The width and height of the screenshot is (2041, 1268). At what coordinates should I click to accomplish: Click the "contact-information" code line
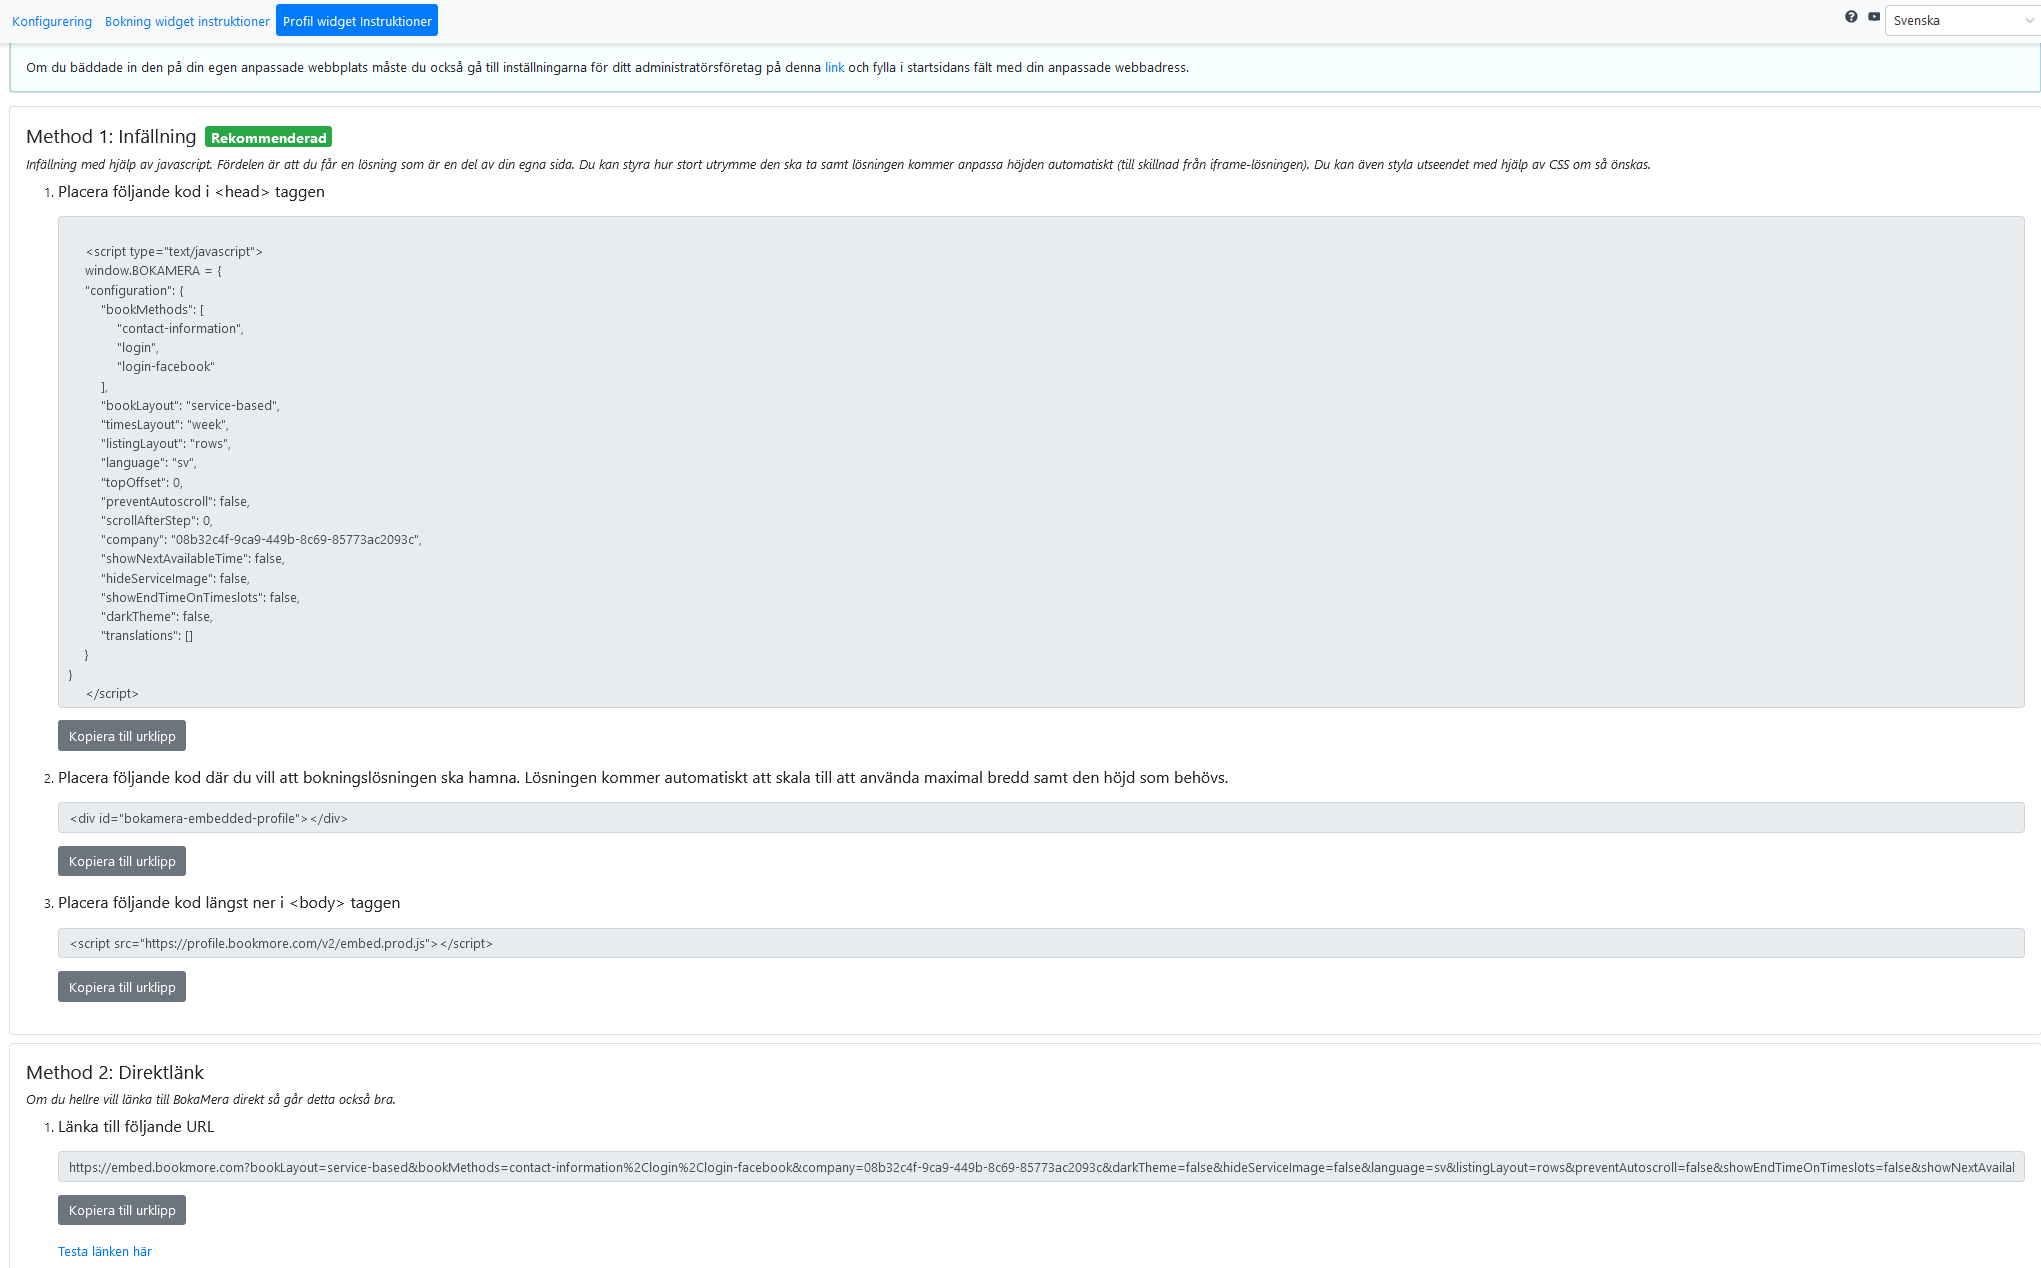(180, 329)
